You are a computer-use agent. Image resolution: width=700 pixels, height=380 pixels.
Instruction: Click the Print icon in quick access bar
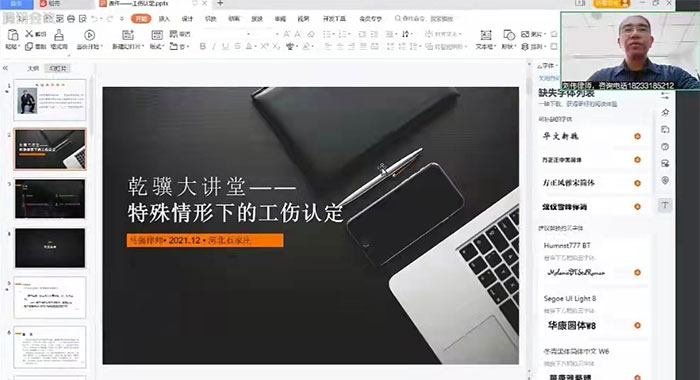tap(71, 19)
